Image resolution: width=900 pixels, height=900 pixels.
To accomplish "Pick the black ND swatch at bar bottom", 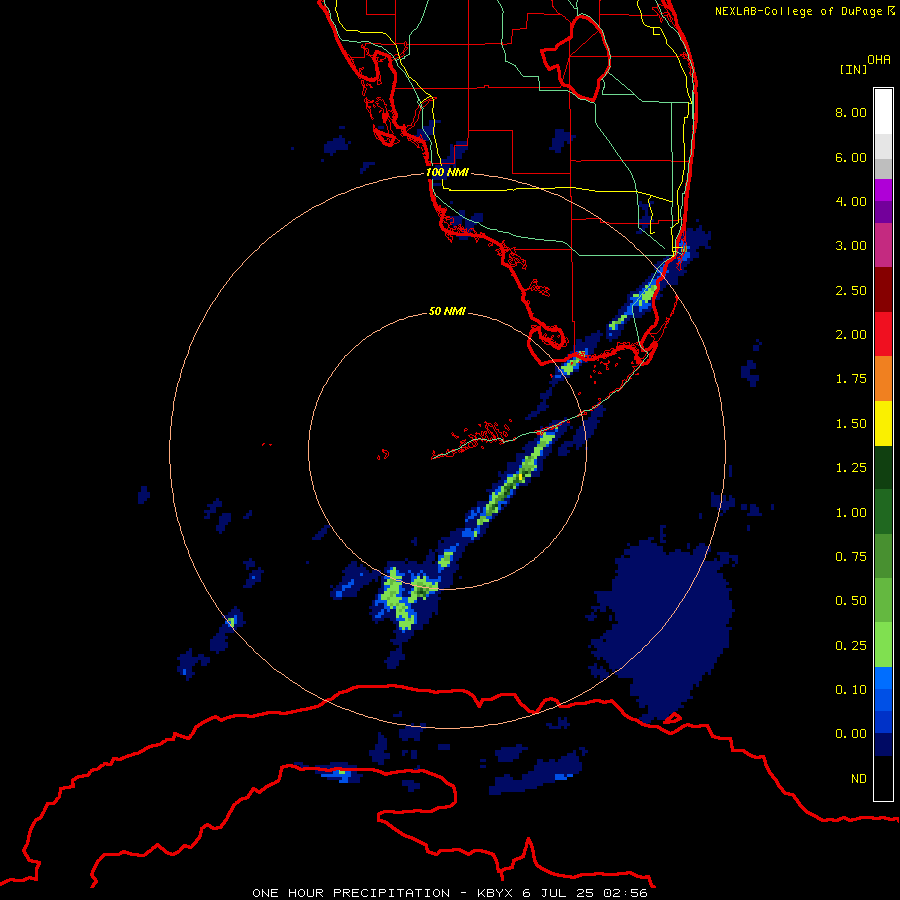I will pos(883,778).
